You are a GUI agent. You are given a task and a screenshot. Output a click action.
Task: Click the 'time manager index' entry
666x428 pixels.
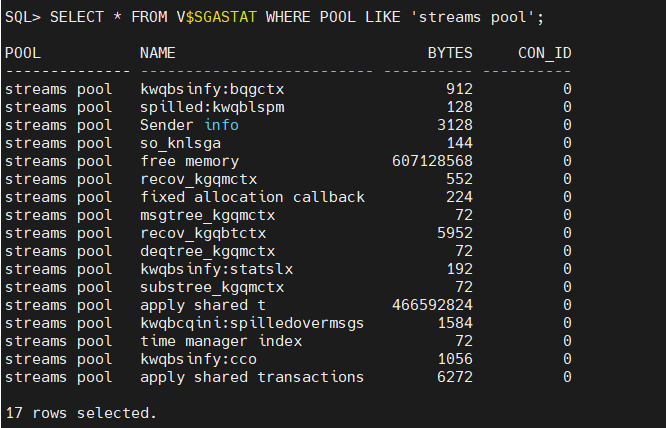(x=220, y=341)
